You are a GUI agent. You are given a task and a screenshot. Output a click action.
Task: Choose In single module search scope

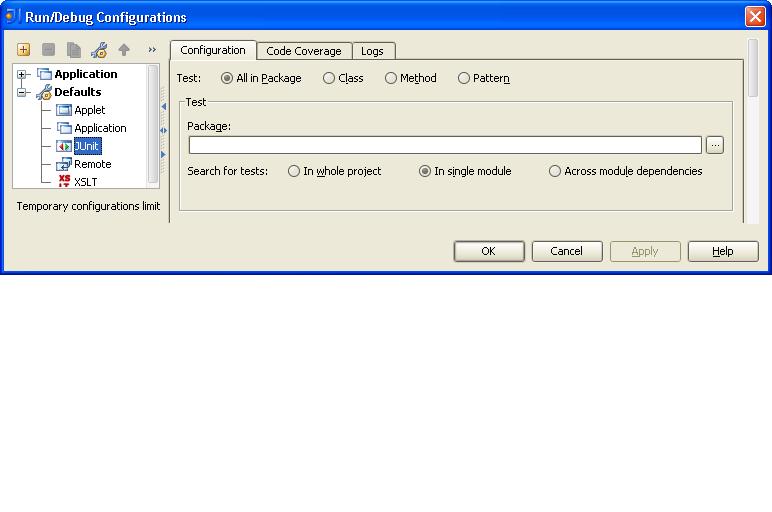coord(424,171)
